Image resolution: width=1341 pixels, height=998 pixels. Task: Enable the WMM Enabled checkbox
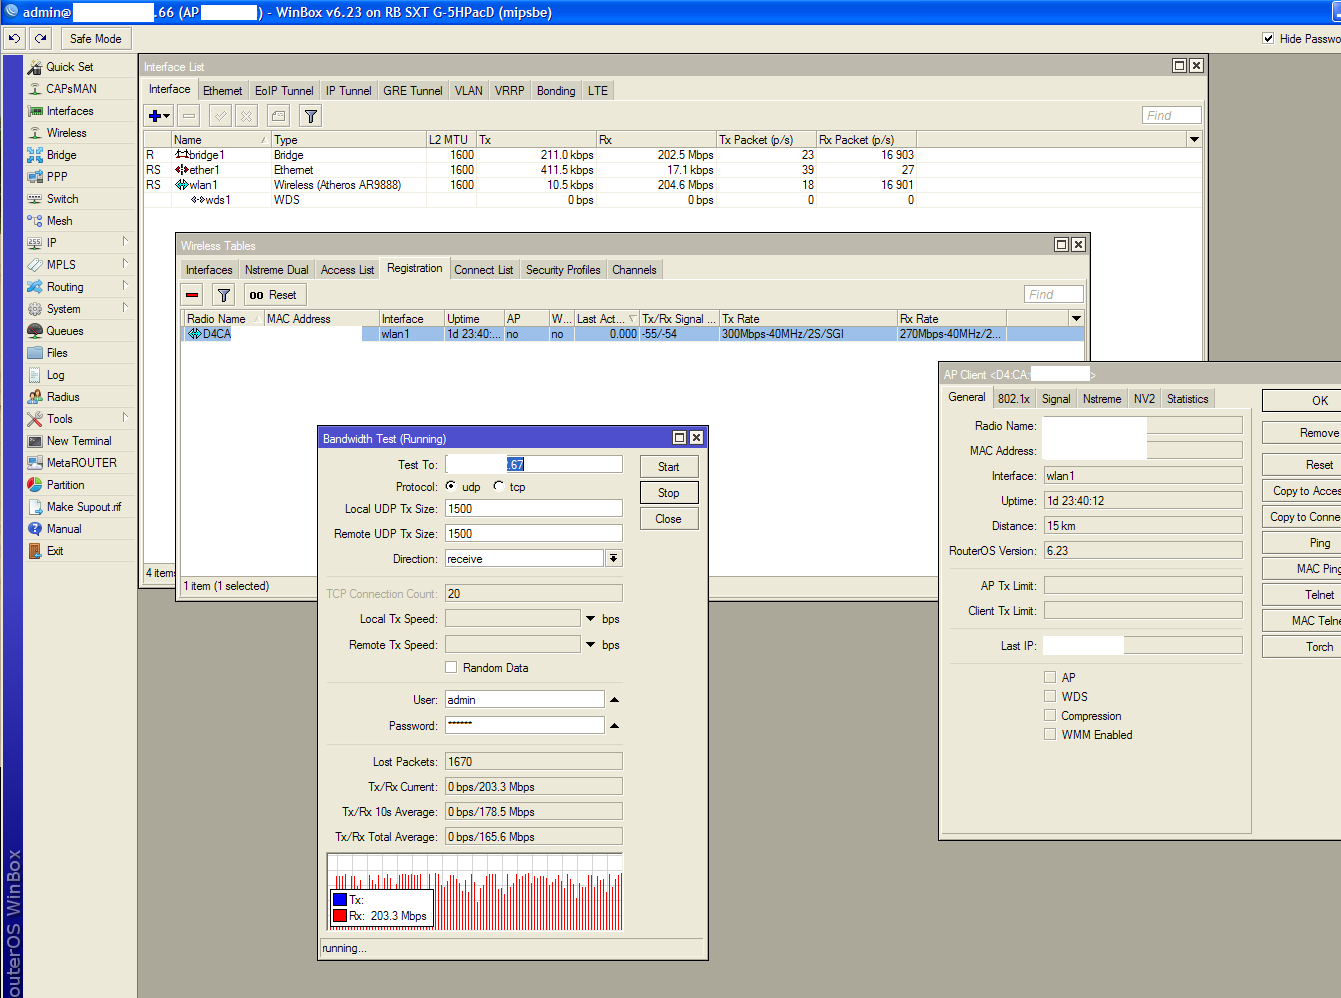pyautogui.click(x=1050, y=734)
